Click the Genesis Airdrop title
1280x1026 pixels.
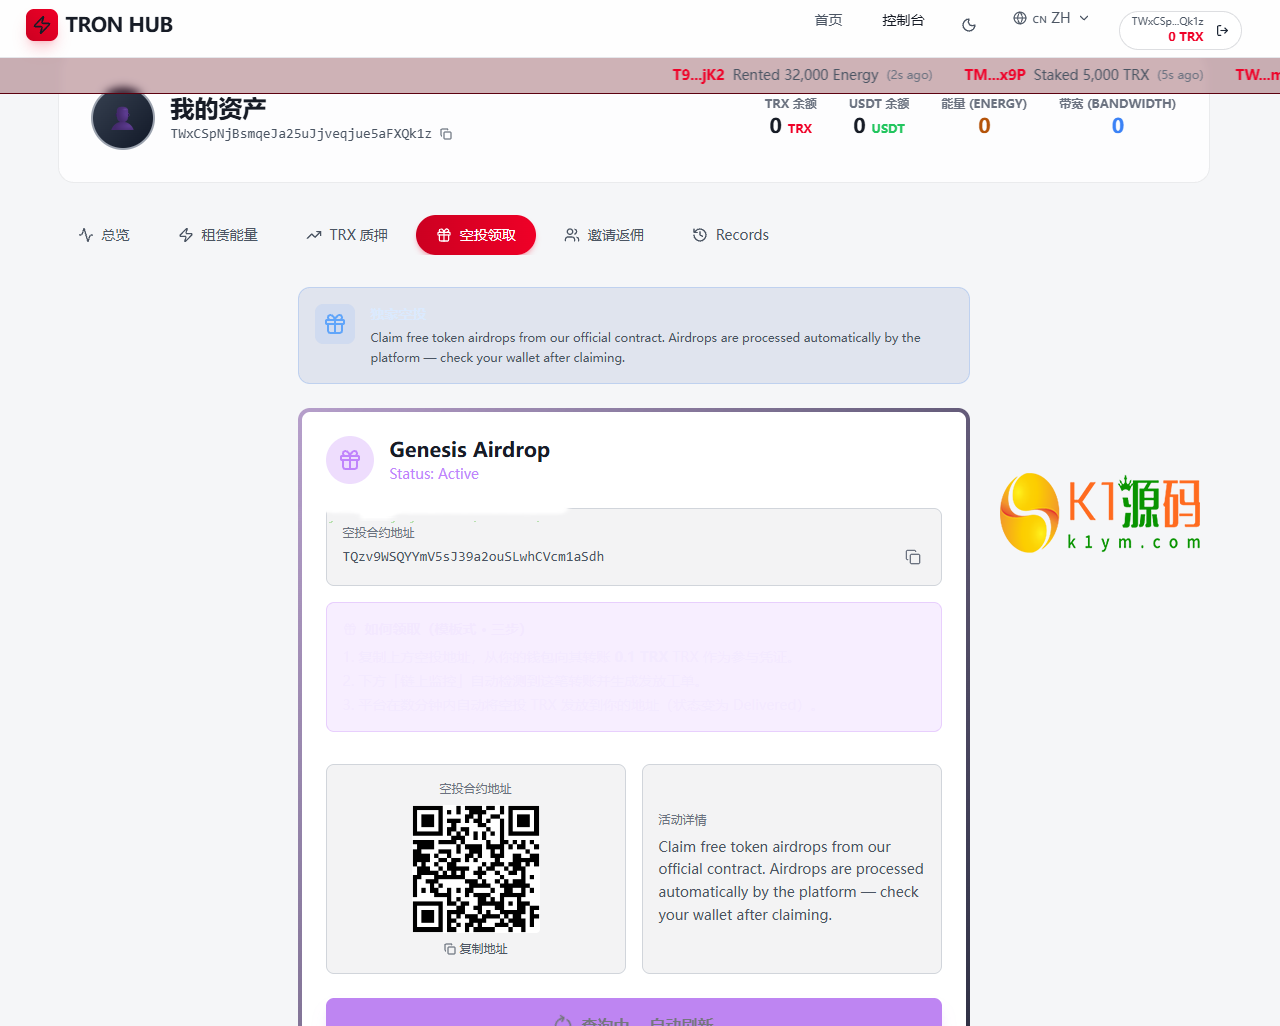pyautogui.click(x=470, y=450)
